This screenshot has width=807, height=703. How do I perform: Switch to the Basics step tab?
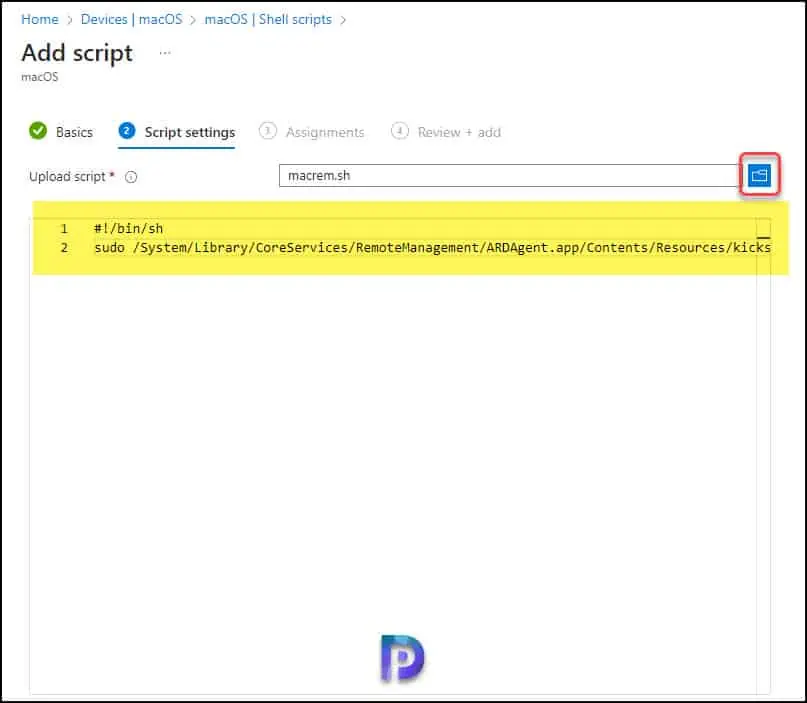(x=61, y=132)
